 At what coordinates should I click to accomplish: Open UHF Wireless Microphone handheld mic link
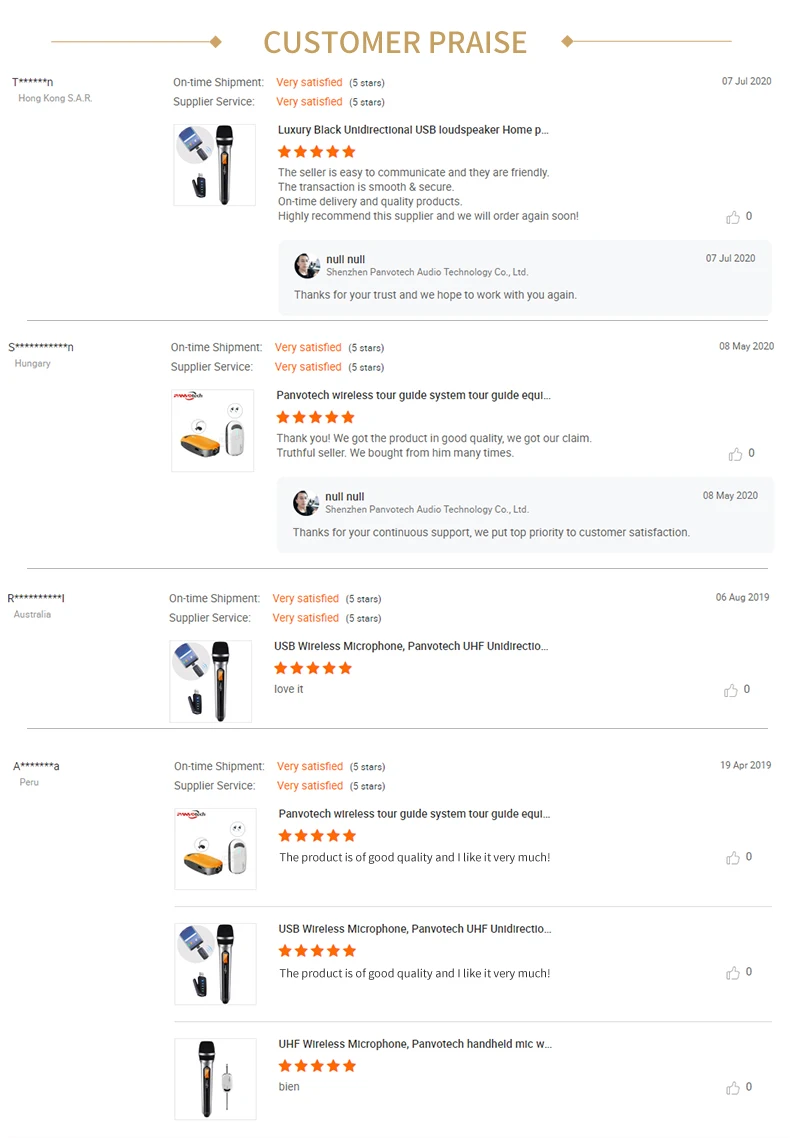click(415, 1044)
